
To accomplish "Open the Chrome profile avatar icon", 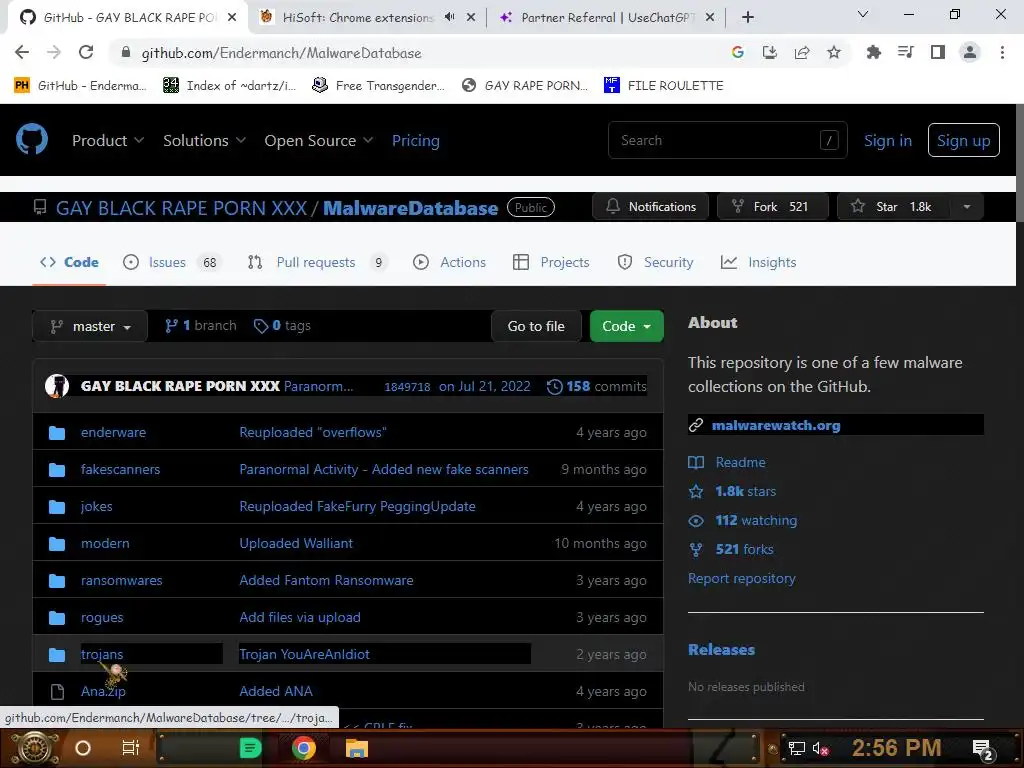I will tap(970, 52).
